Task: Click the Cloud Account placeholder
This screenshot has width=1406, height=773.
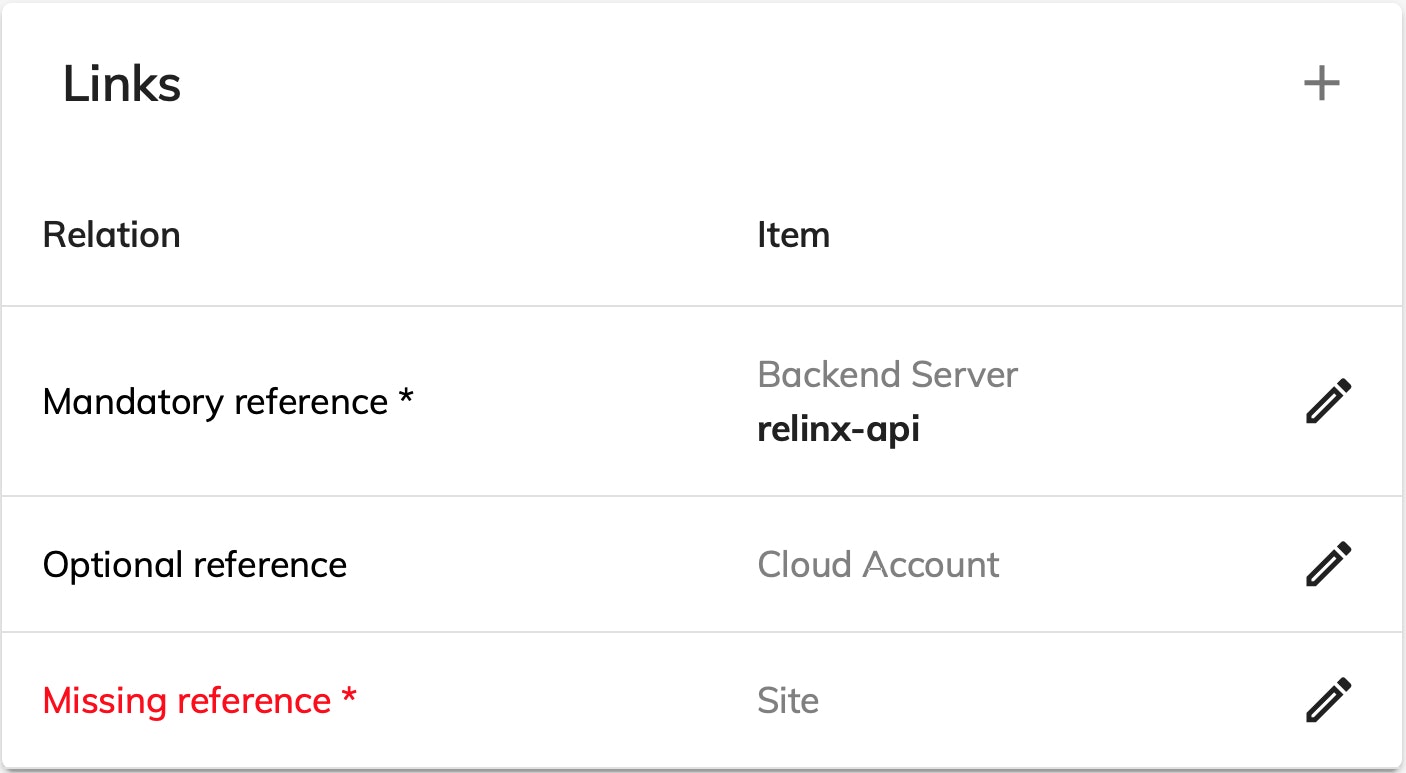Action: coord(878,565)
